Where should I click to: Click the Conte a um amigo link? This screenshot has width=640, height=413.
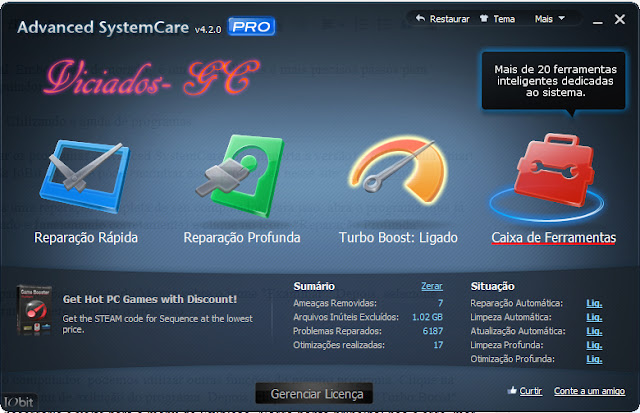click(x=589, y=391)
